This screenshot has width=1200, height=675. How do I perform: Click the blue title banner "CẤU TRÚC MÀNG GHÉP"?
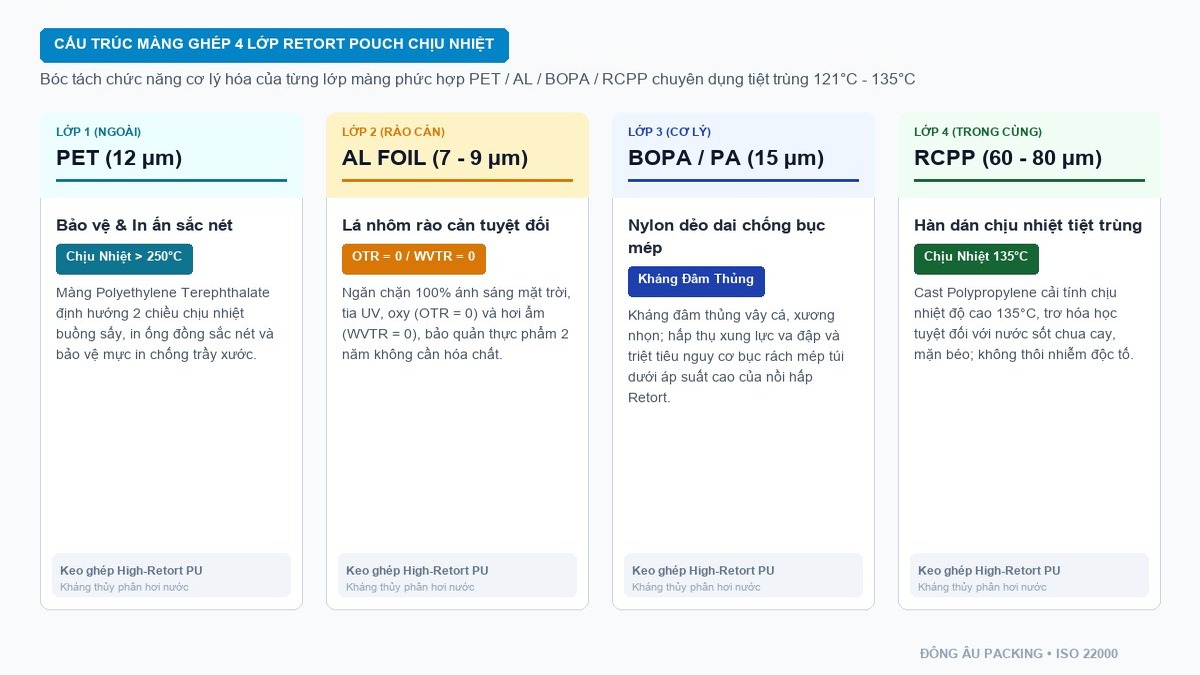[274, 45]
